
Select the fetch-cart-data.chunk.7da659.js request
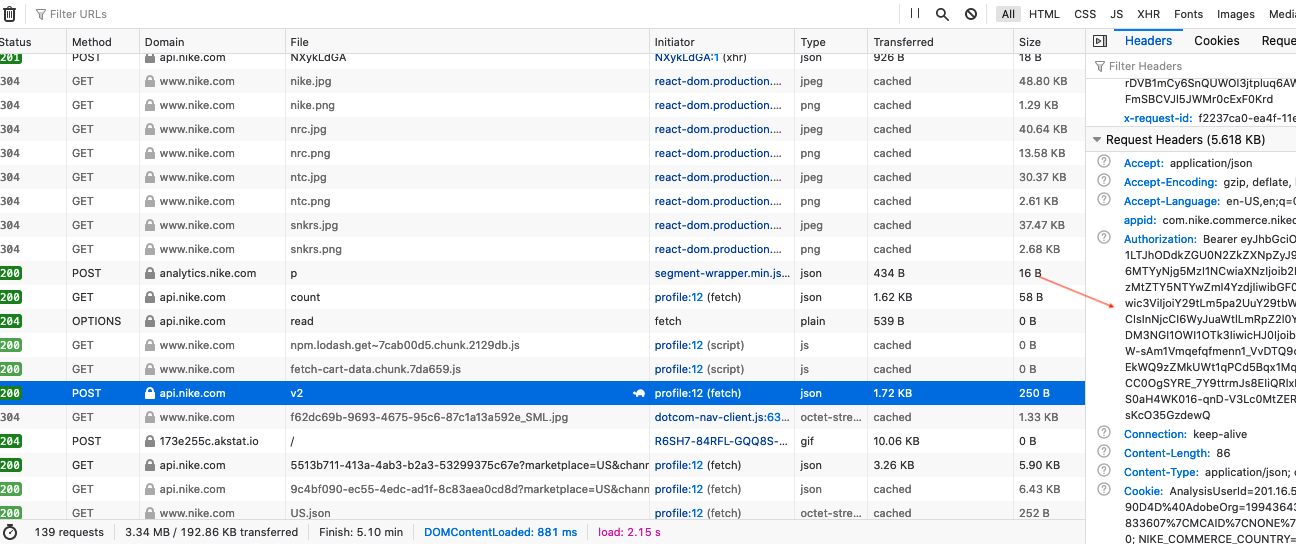[542, 369]
